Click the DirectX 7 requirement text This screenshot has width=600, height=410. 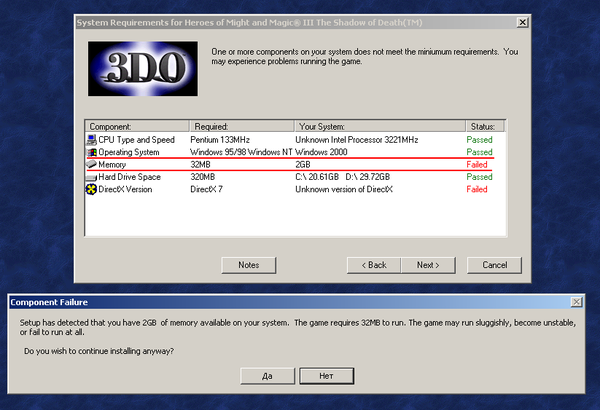pyautogui.click(x=207, y=189)
